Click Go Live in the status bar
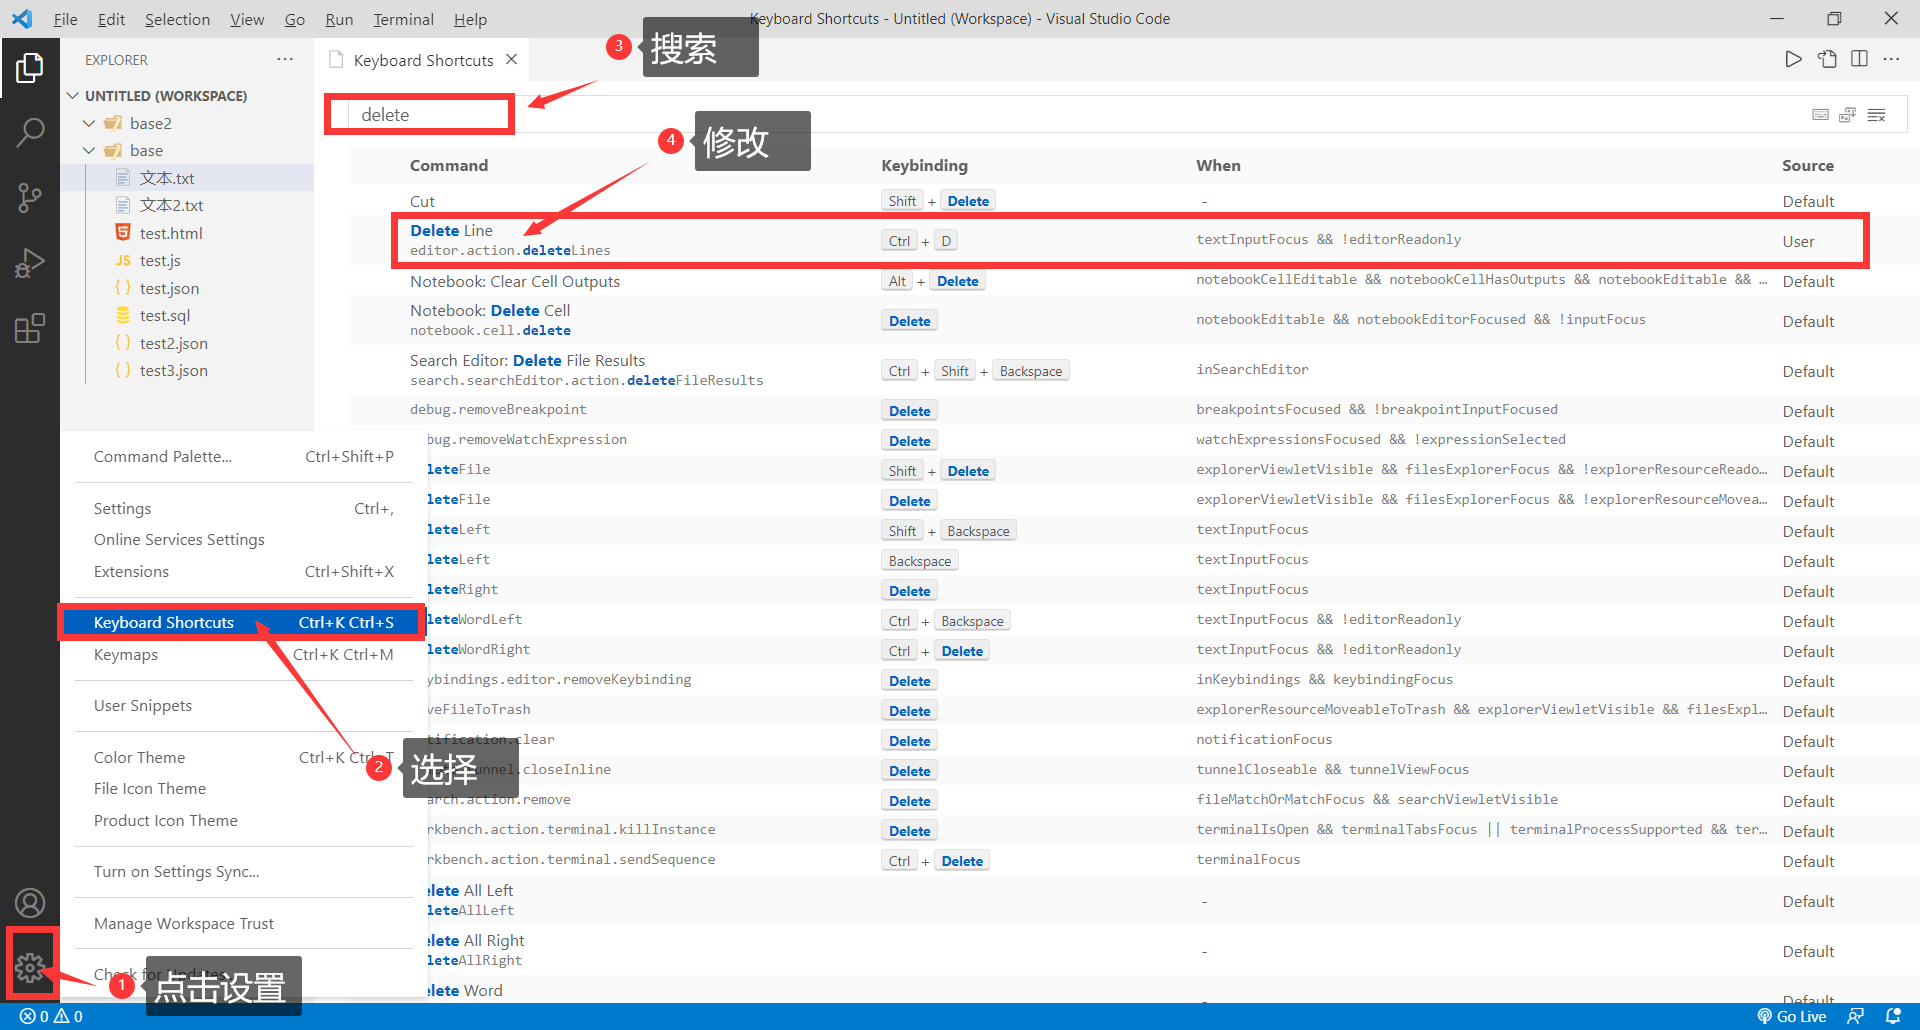The width and height of the screenshot is (1920, 1030). point(1792,1016)
